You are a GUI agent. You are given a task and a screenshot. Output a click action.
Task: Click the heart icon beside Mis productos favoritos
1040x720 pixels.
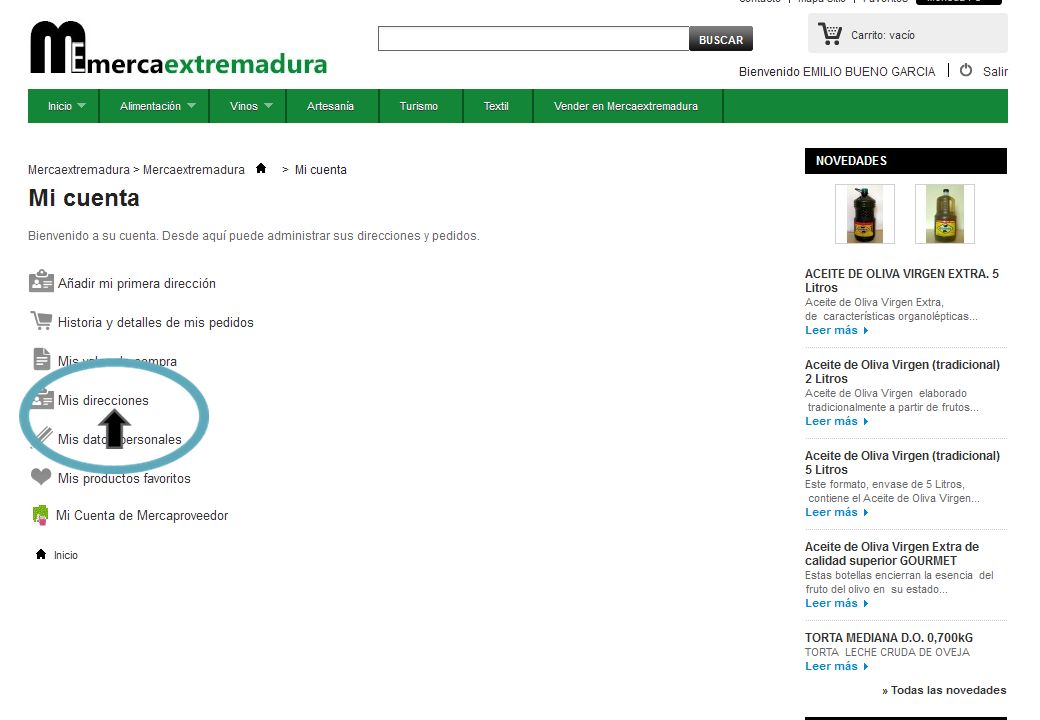pyautogui.click(x=41, y=477)
